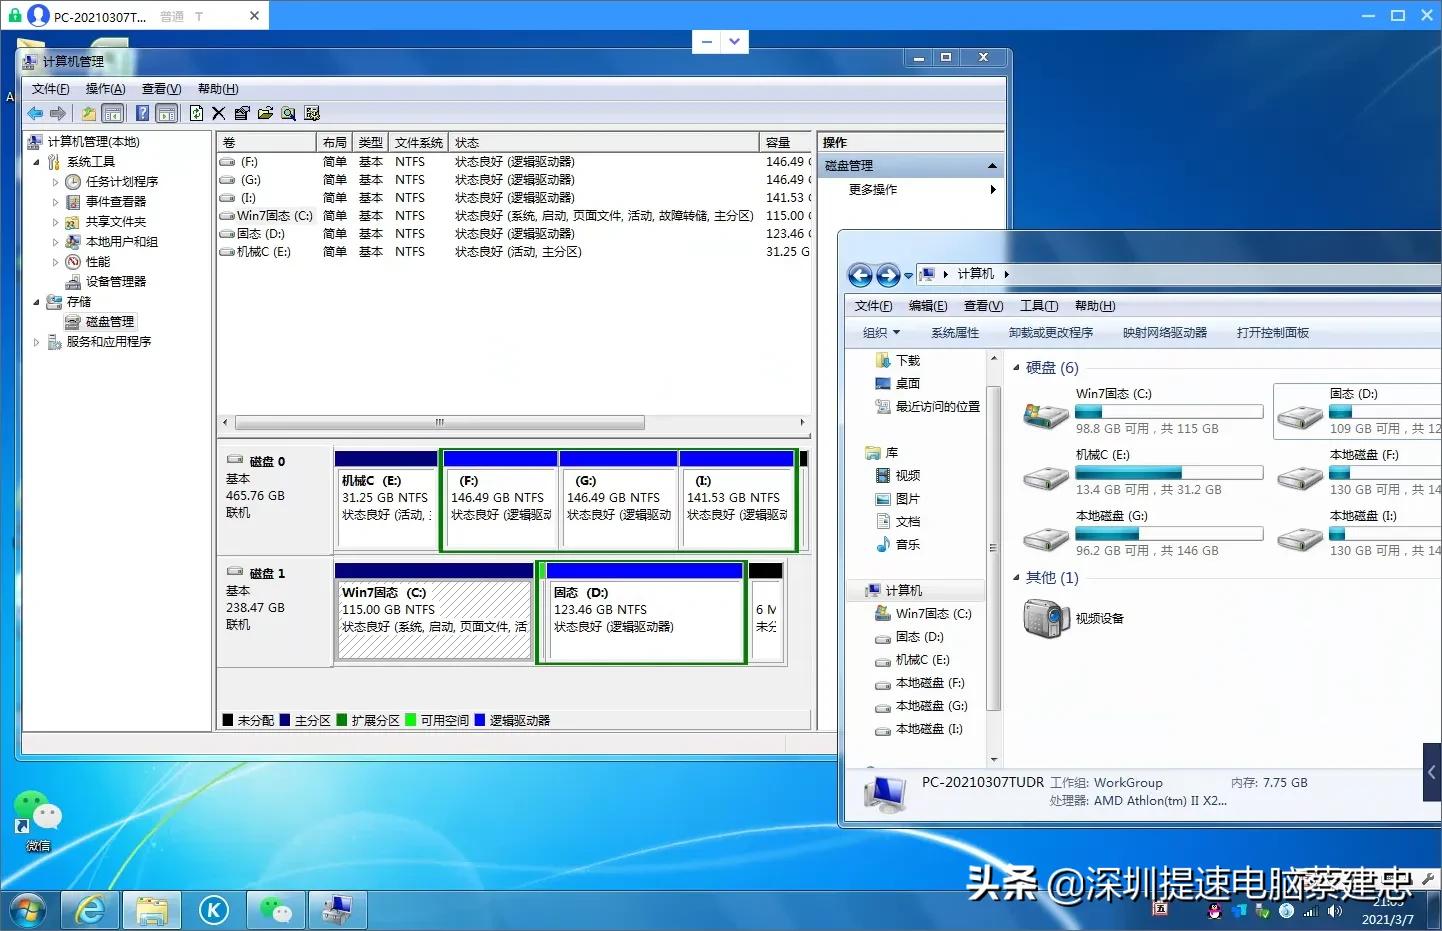Expand the 更多操作 submenu arrow
This screenshot has height=931, width=1442.
[992, 190]
